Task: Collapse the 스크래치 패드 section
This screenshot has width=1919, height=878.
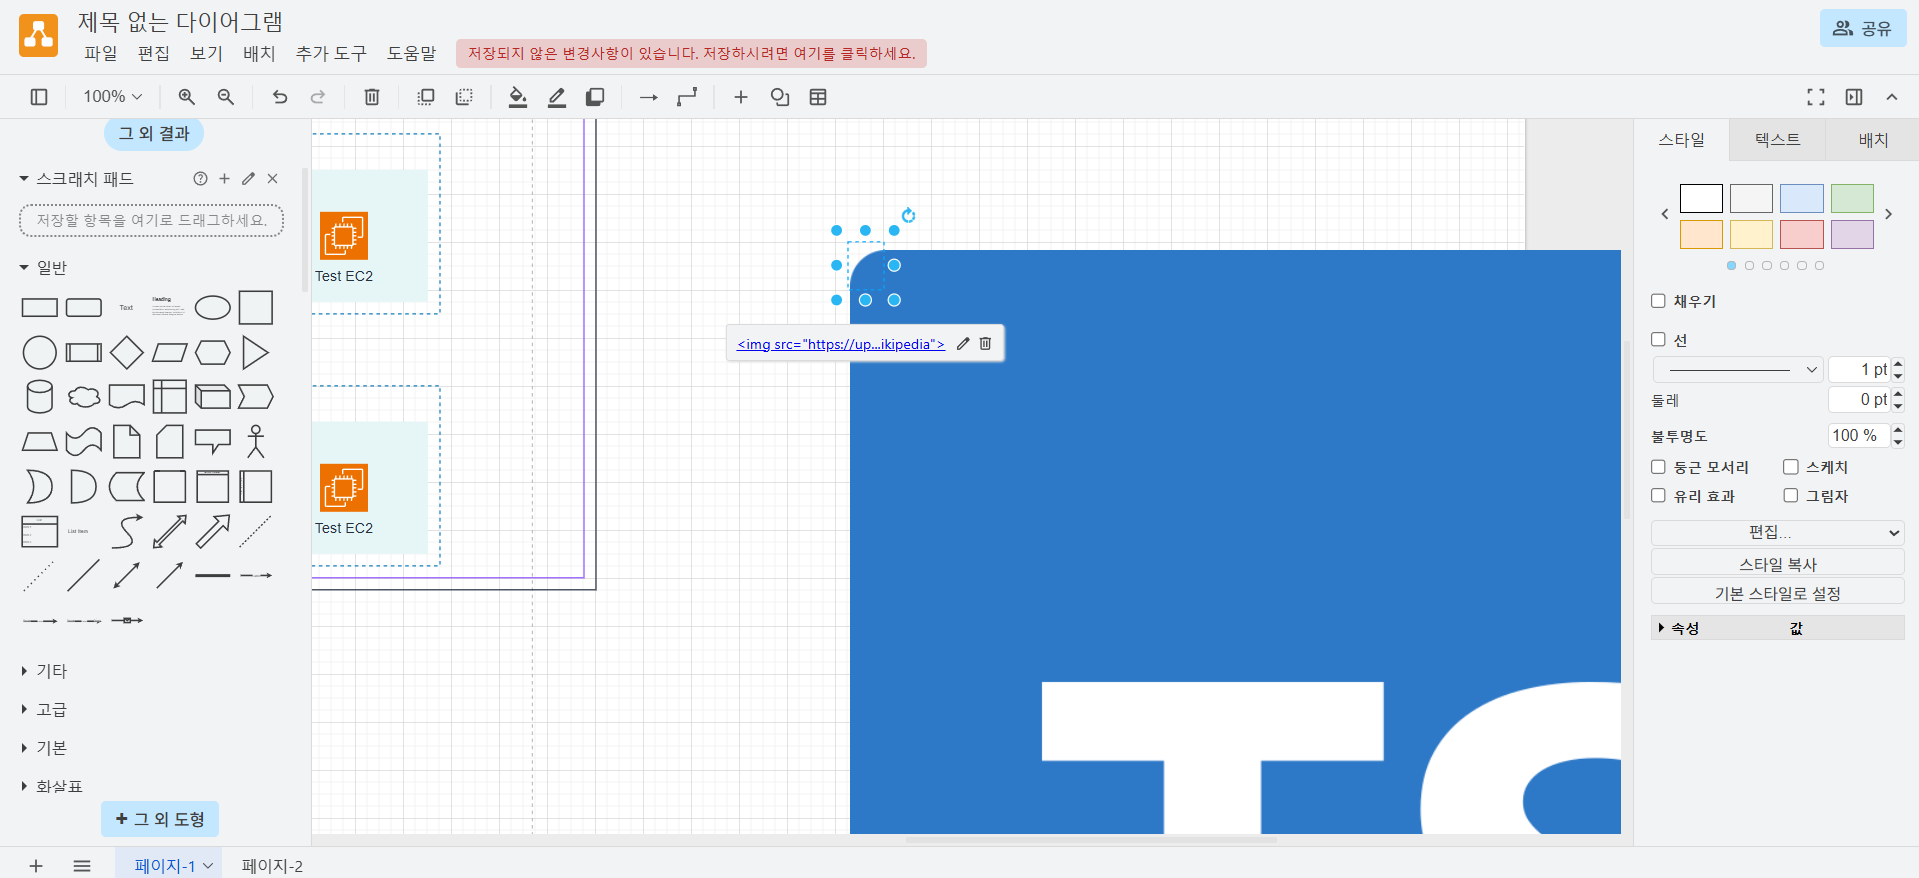Action: (76, 179)
